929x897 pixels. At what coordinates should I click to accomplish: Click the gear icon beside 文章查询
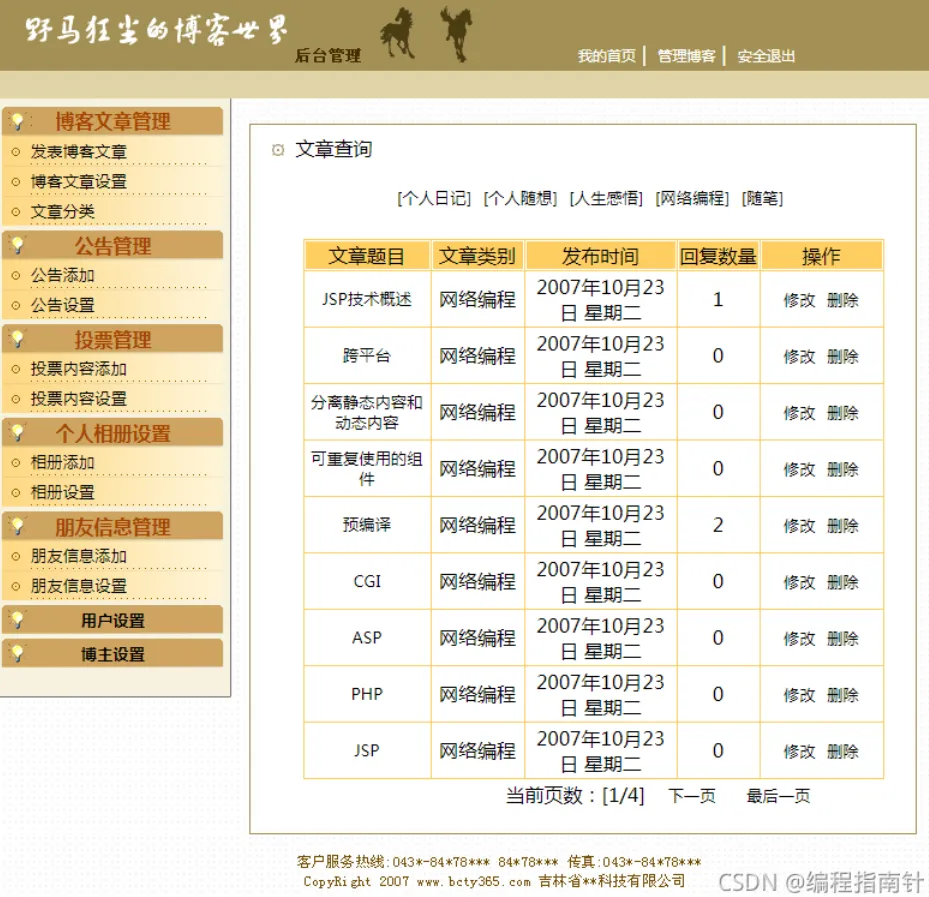click(x=278, y=150)
